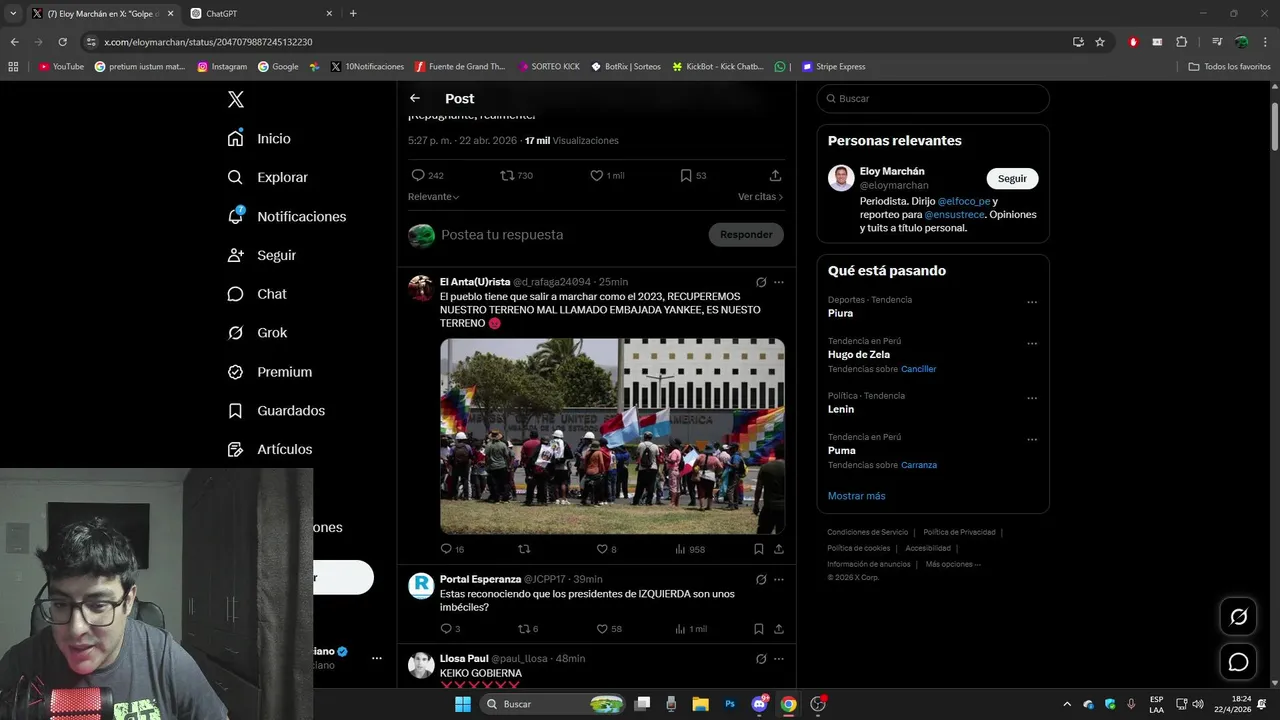
Task: Repost Portal Esperanza reply with 6 reposts
Action: coord(524,629)
